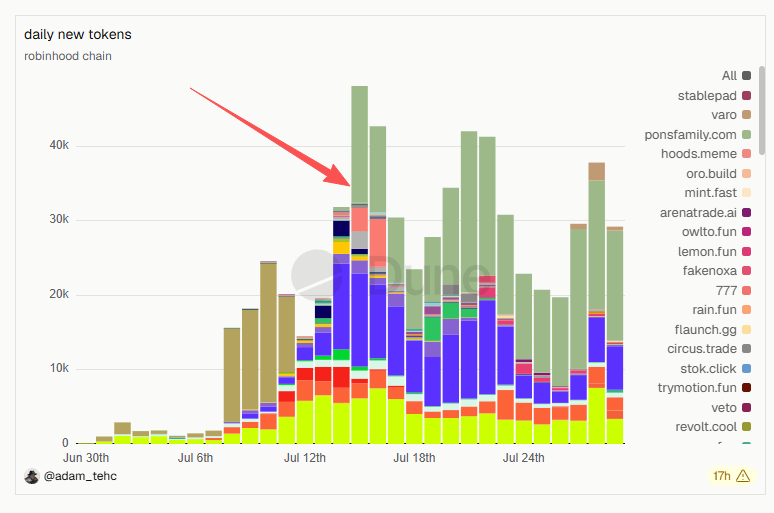The image size is (774, 513).
Task: Open the @adam_tehc profile link
Action: pyautogui.click(x=80, y=476)
